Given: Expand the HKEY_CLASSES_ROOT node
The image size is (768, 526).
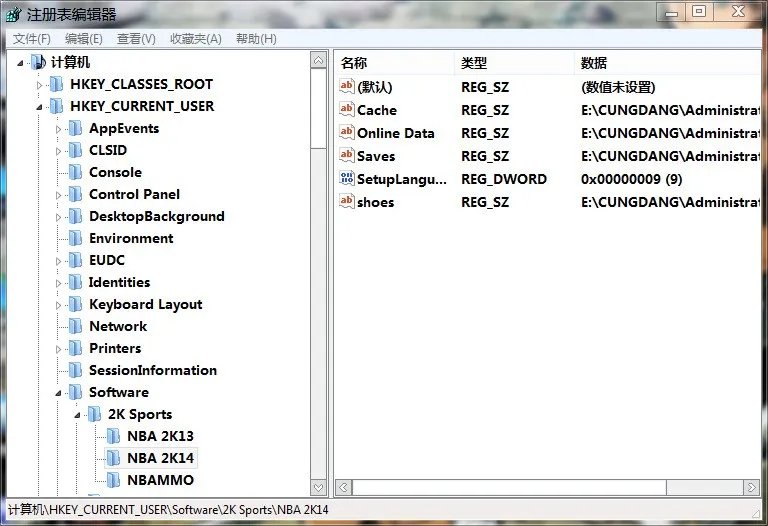Looking at the screenshot, I should pyautogui.click(x=39, y=85).
